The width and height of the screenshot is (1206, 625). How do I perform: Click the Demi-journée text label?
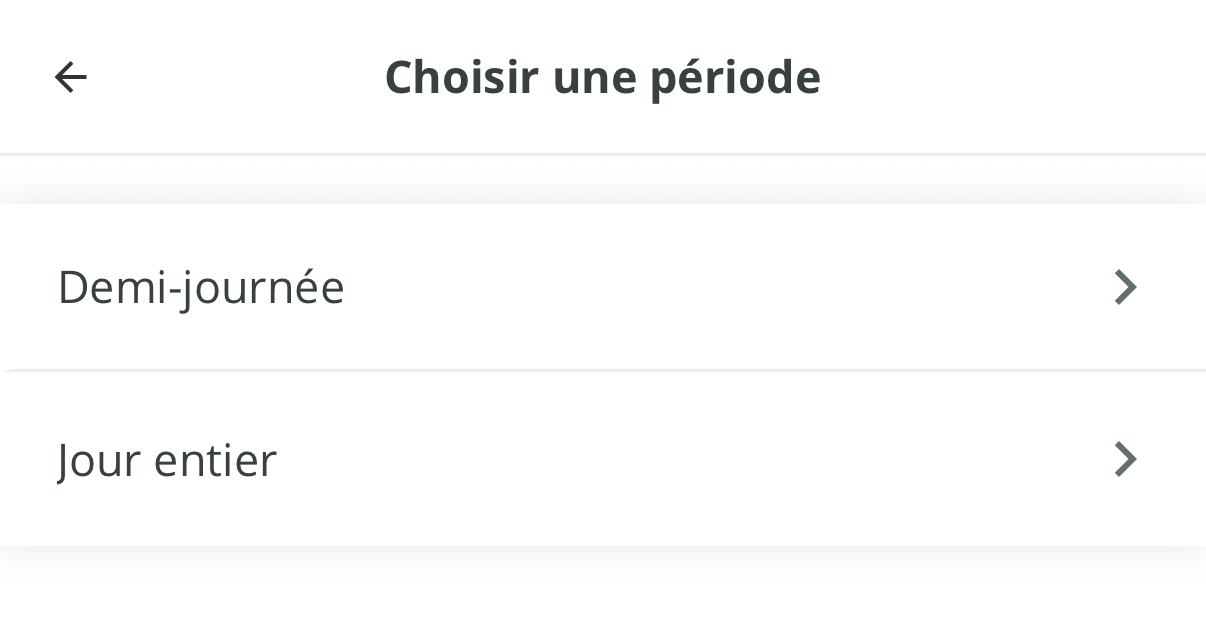pos(201,289)
